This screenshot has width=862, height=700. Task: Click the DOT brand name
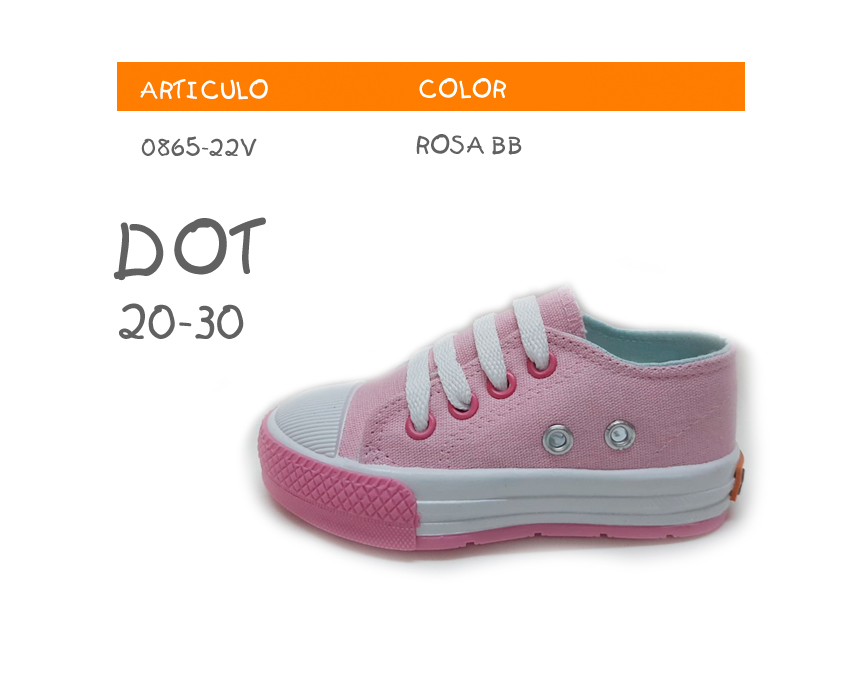[x=190, y=247]
